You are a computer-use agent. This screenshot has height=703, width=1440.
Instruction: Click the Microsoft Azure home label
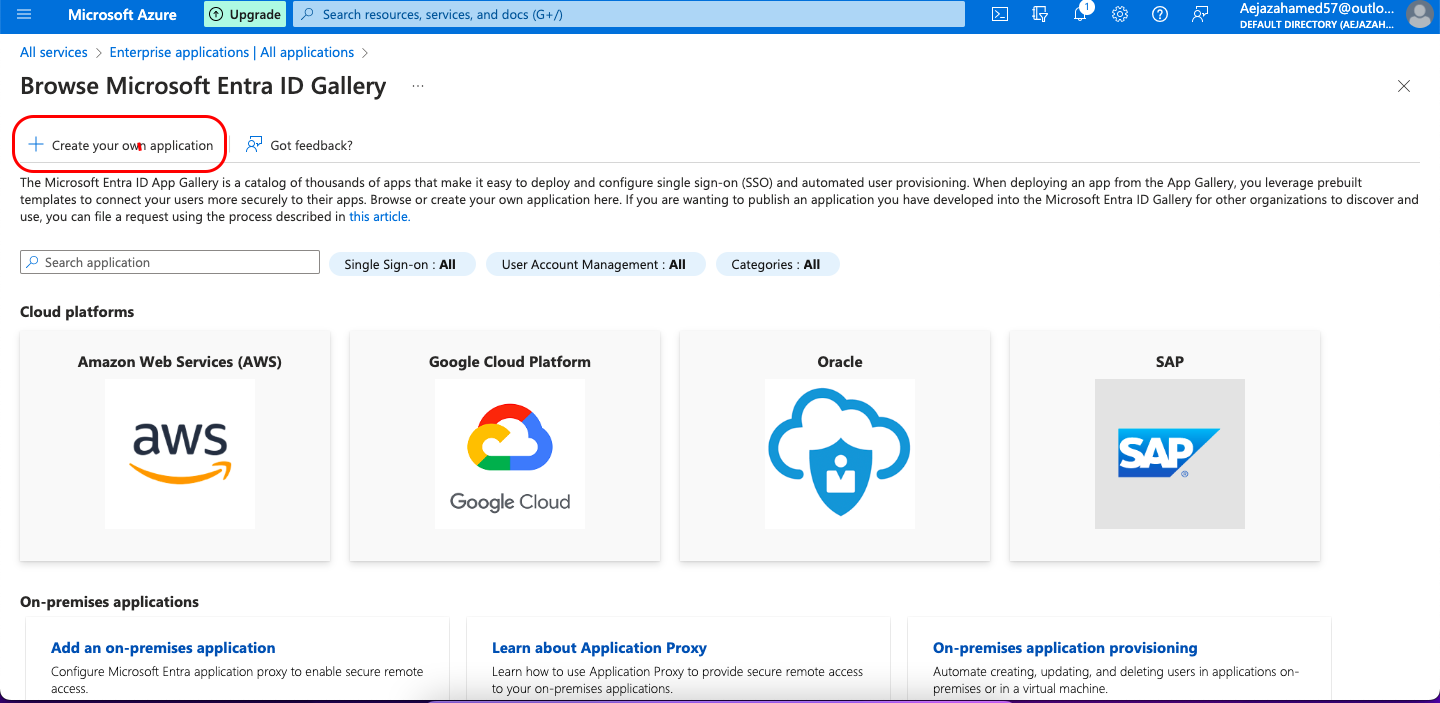[122, 15]
